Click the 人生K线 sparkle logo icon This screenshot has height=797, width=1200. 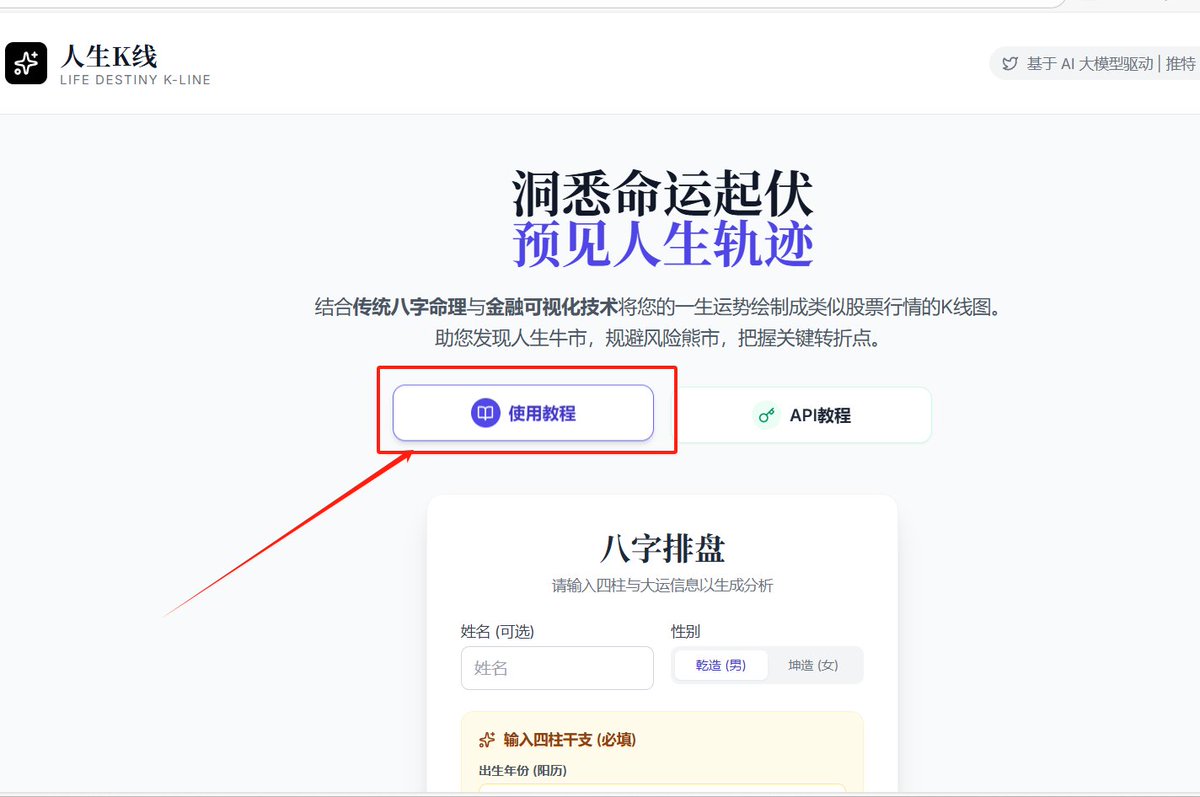tap(26, 63)
